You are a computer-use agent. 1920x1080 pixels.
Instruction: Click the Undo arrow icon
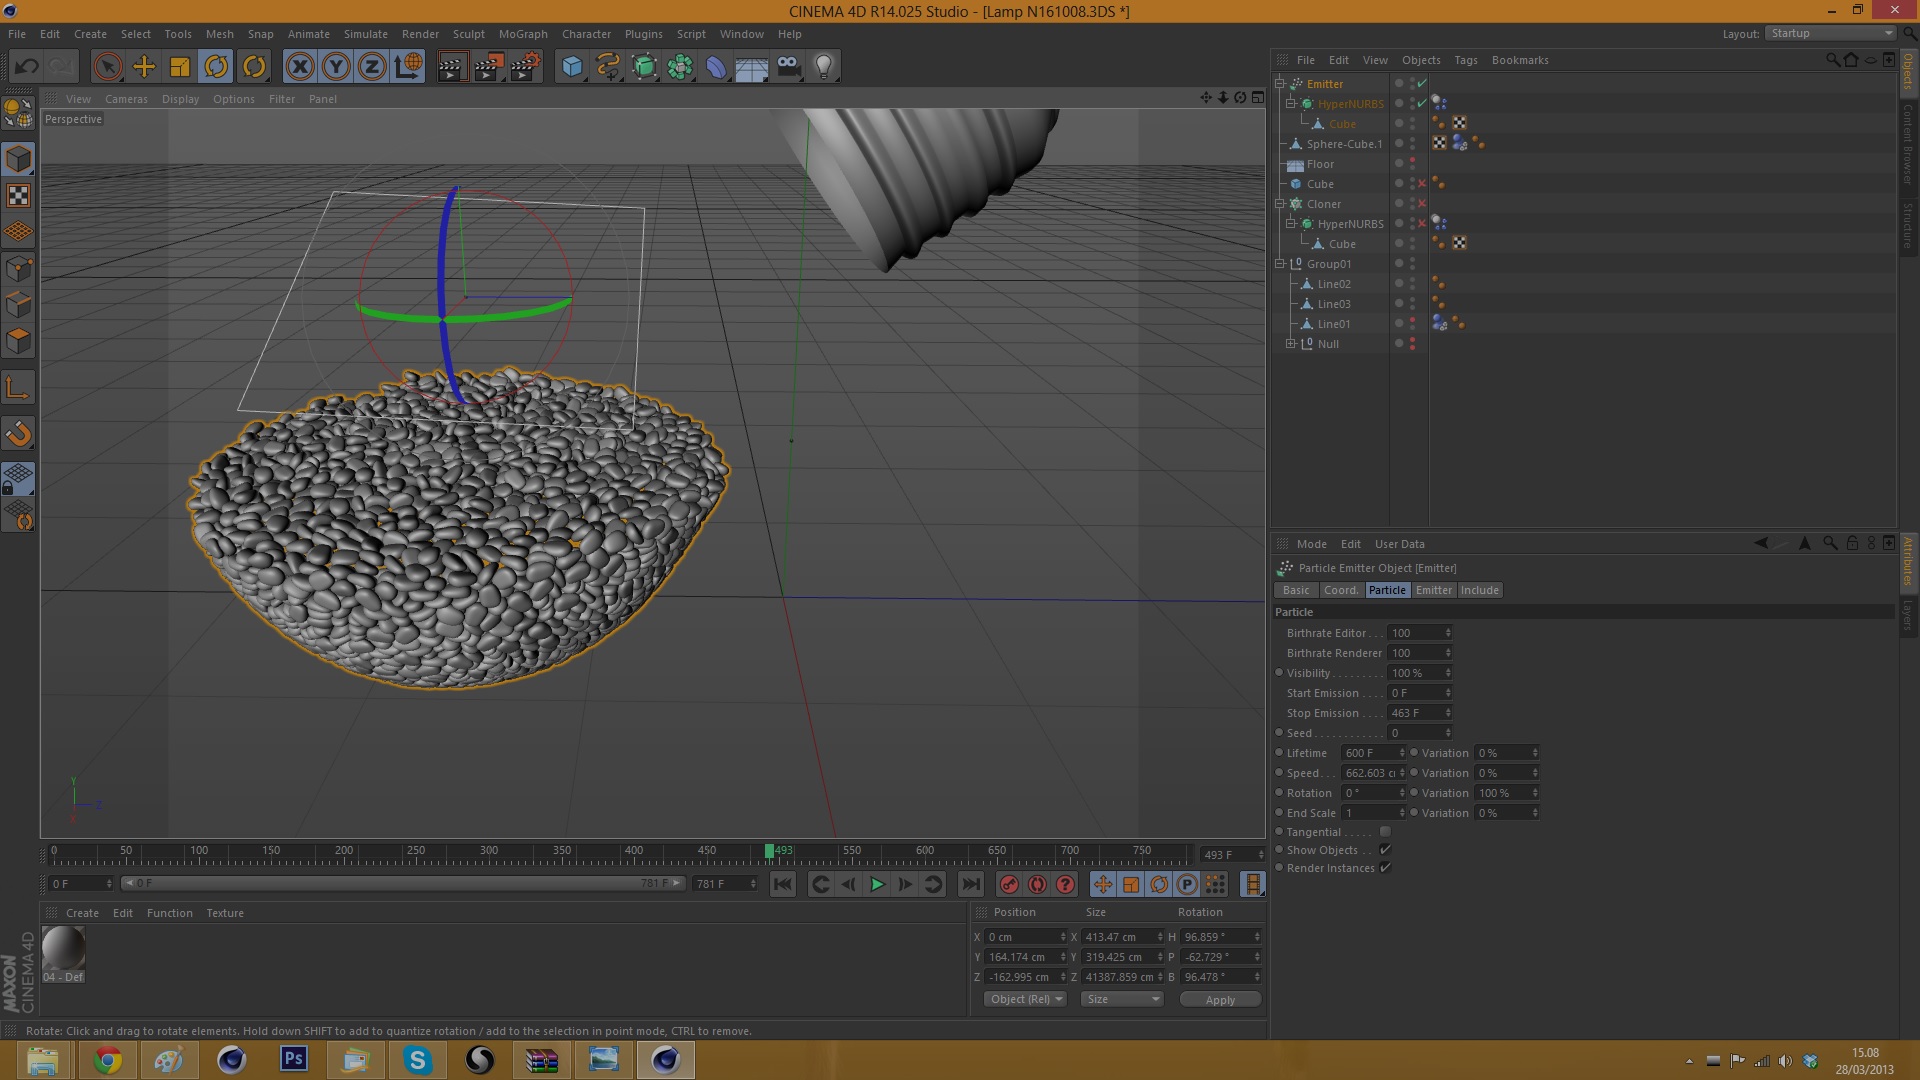click(27, 67)
